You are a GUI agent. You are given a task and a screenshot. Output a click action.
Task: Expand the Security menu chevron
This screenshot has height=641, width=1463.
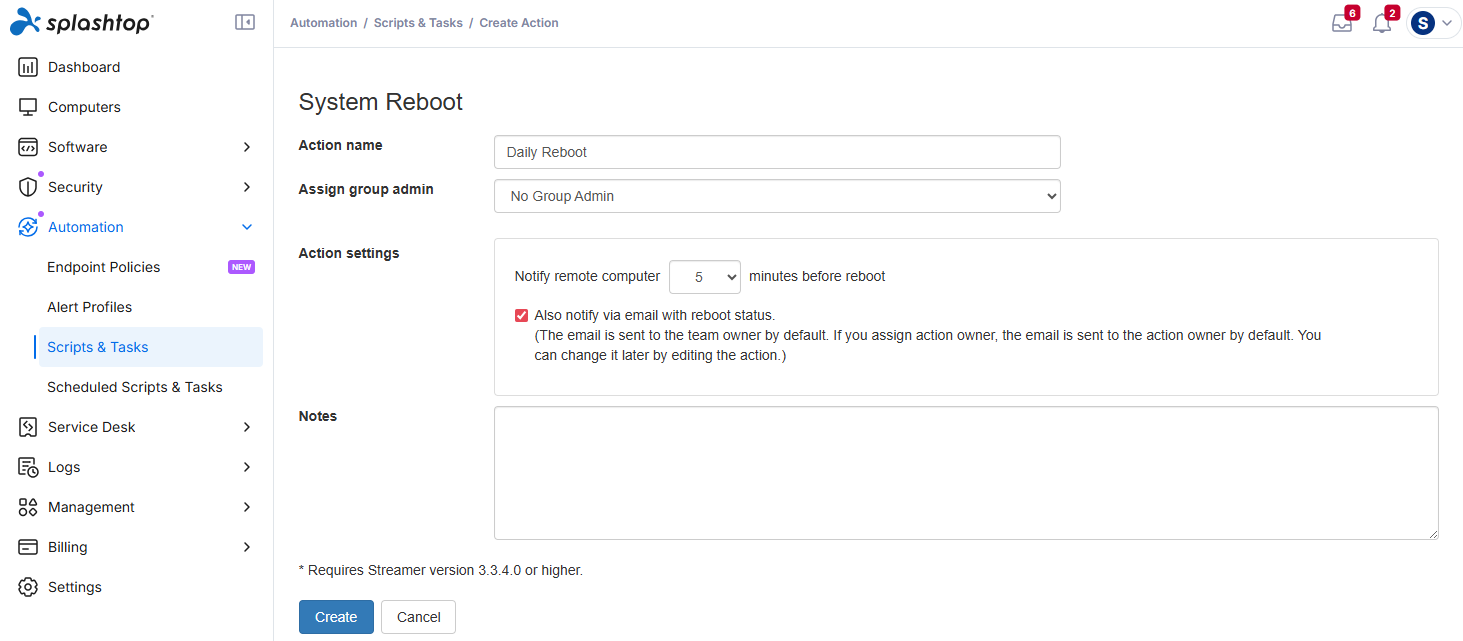tap(247, 187)
